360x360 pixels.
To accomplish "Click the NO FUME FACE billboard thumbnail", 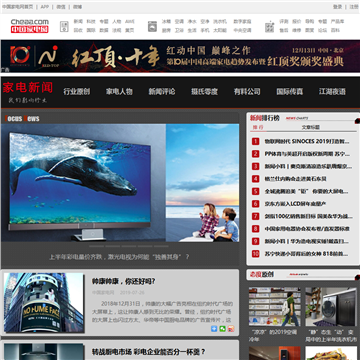I will click(44, 303).
